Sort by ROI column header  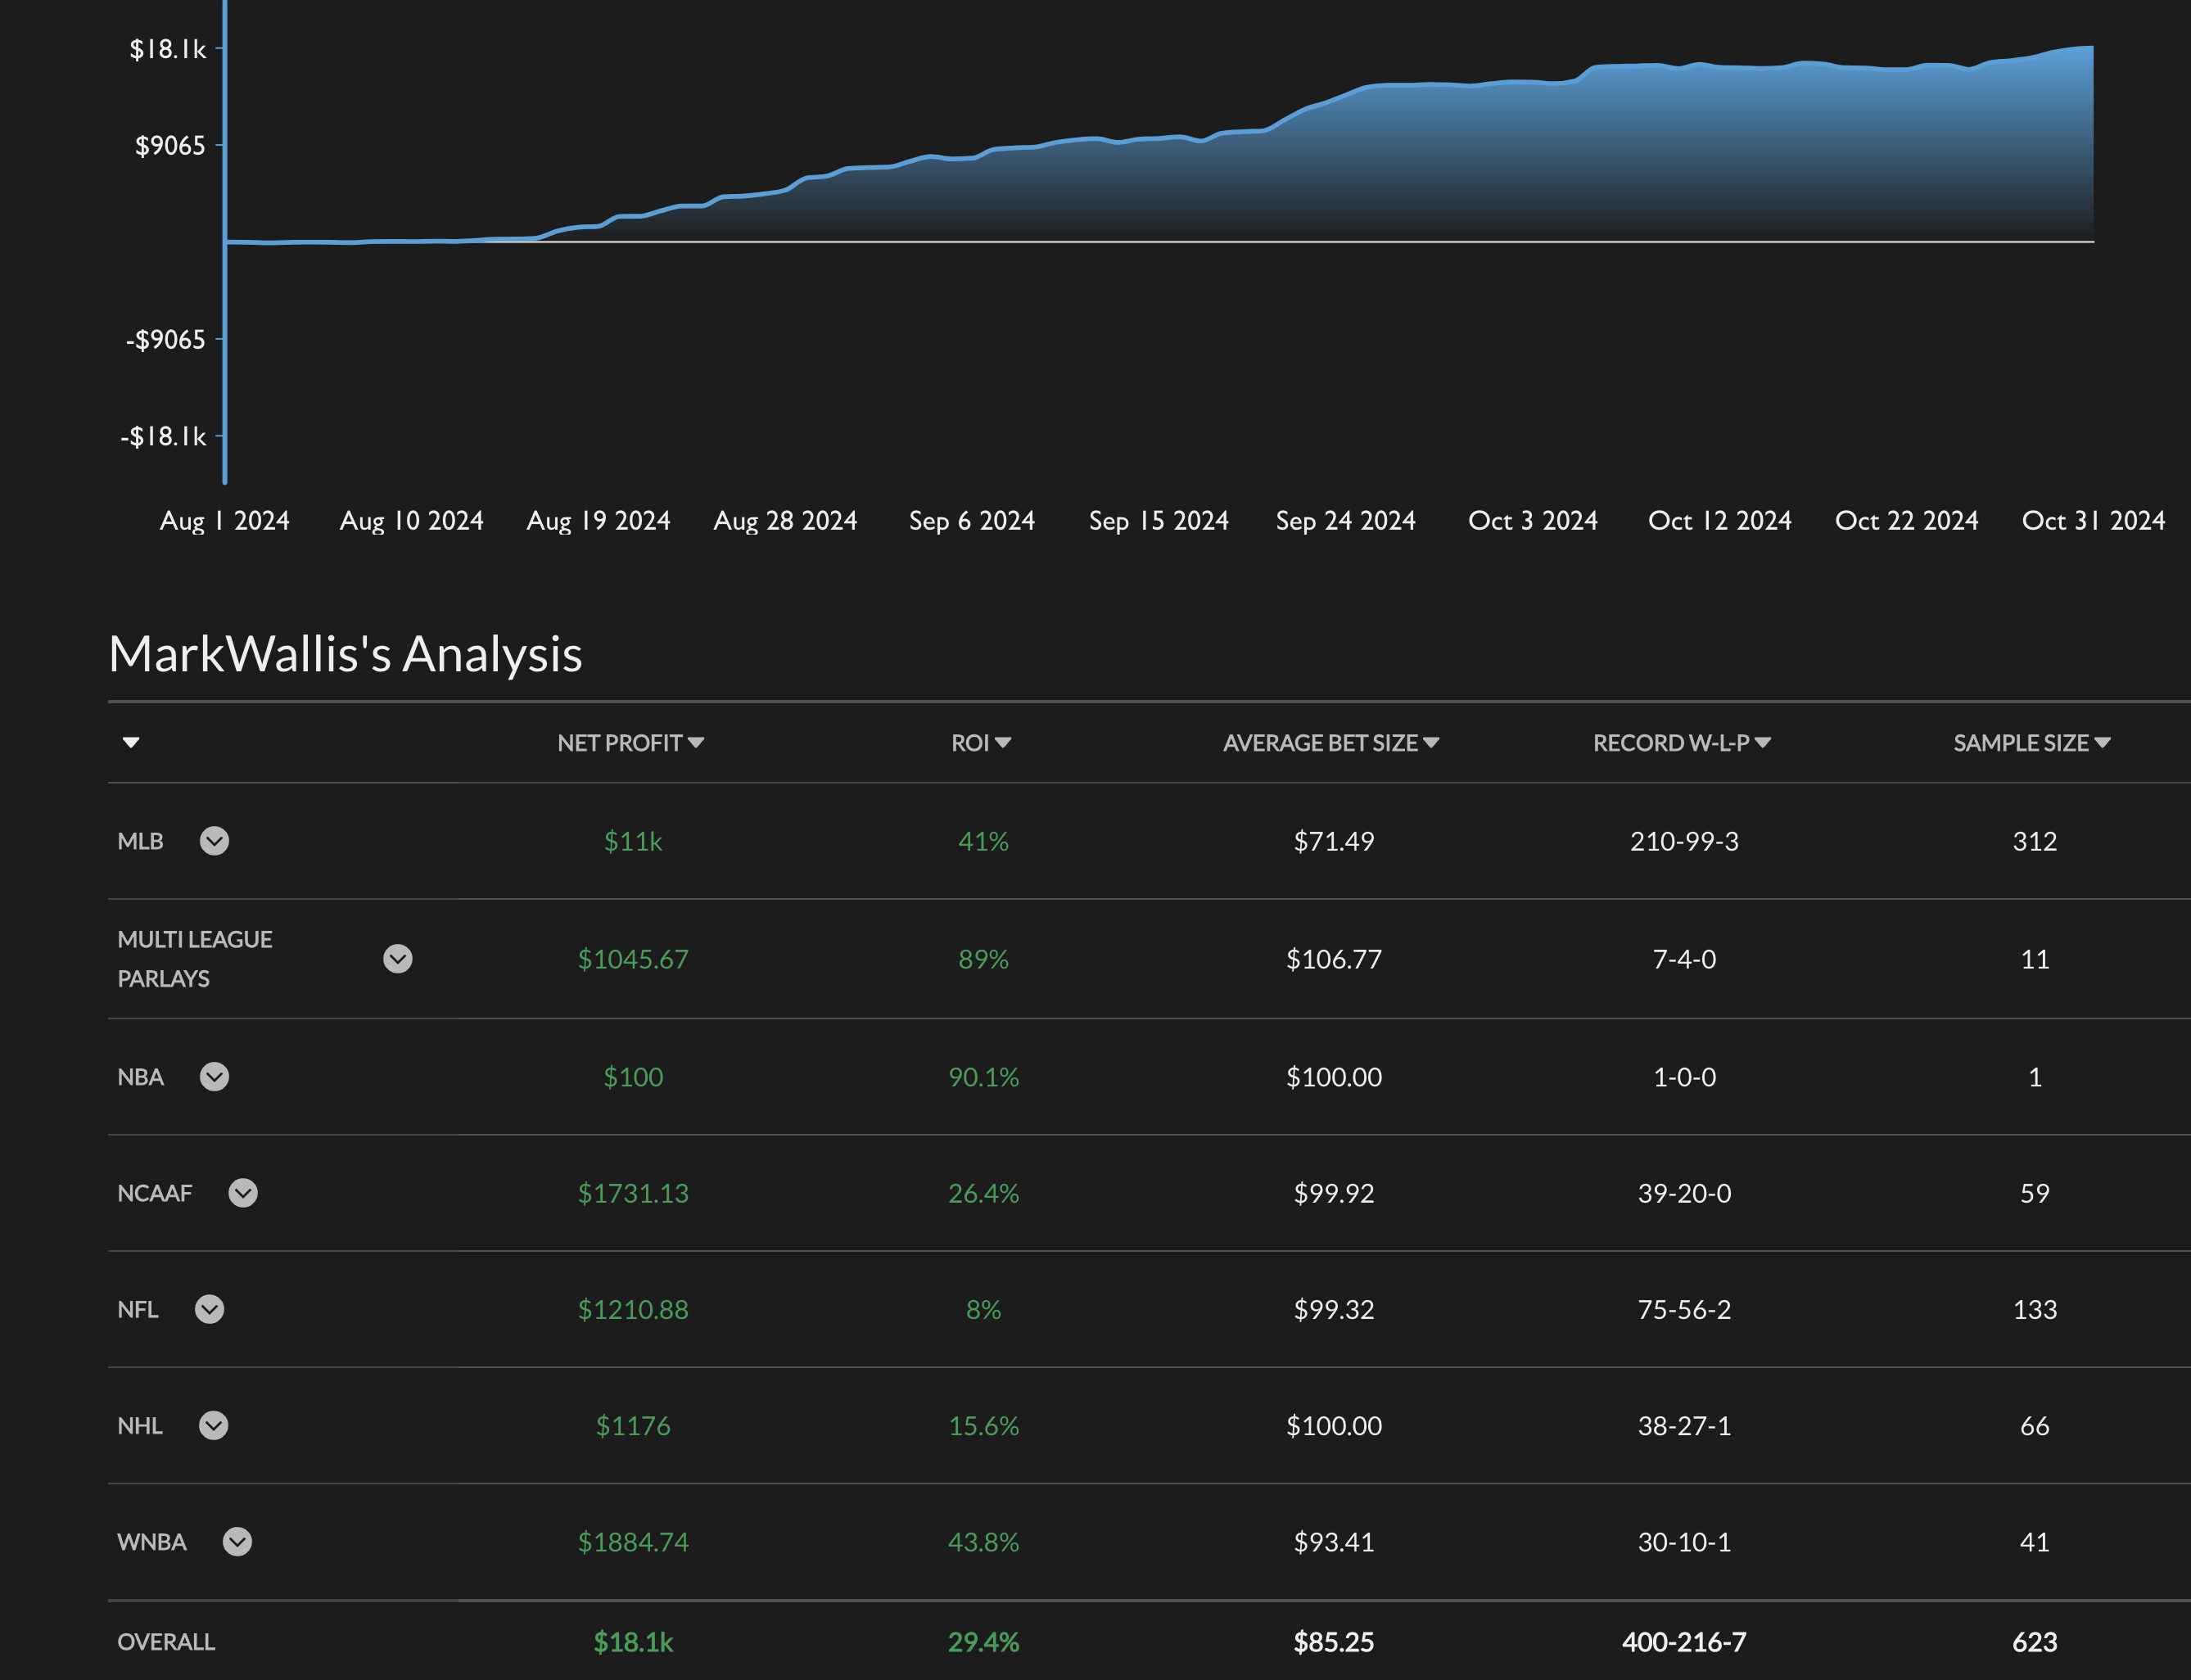tap(981, 743)
